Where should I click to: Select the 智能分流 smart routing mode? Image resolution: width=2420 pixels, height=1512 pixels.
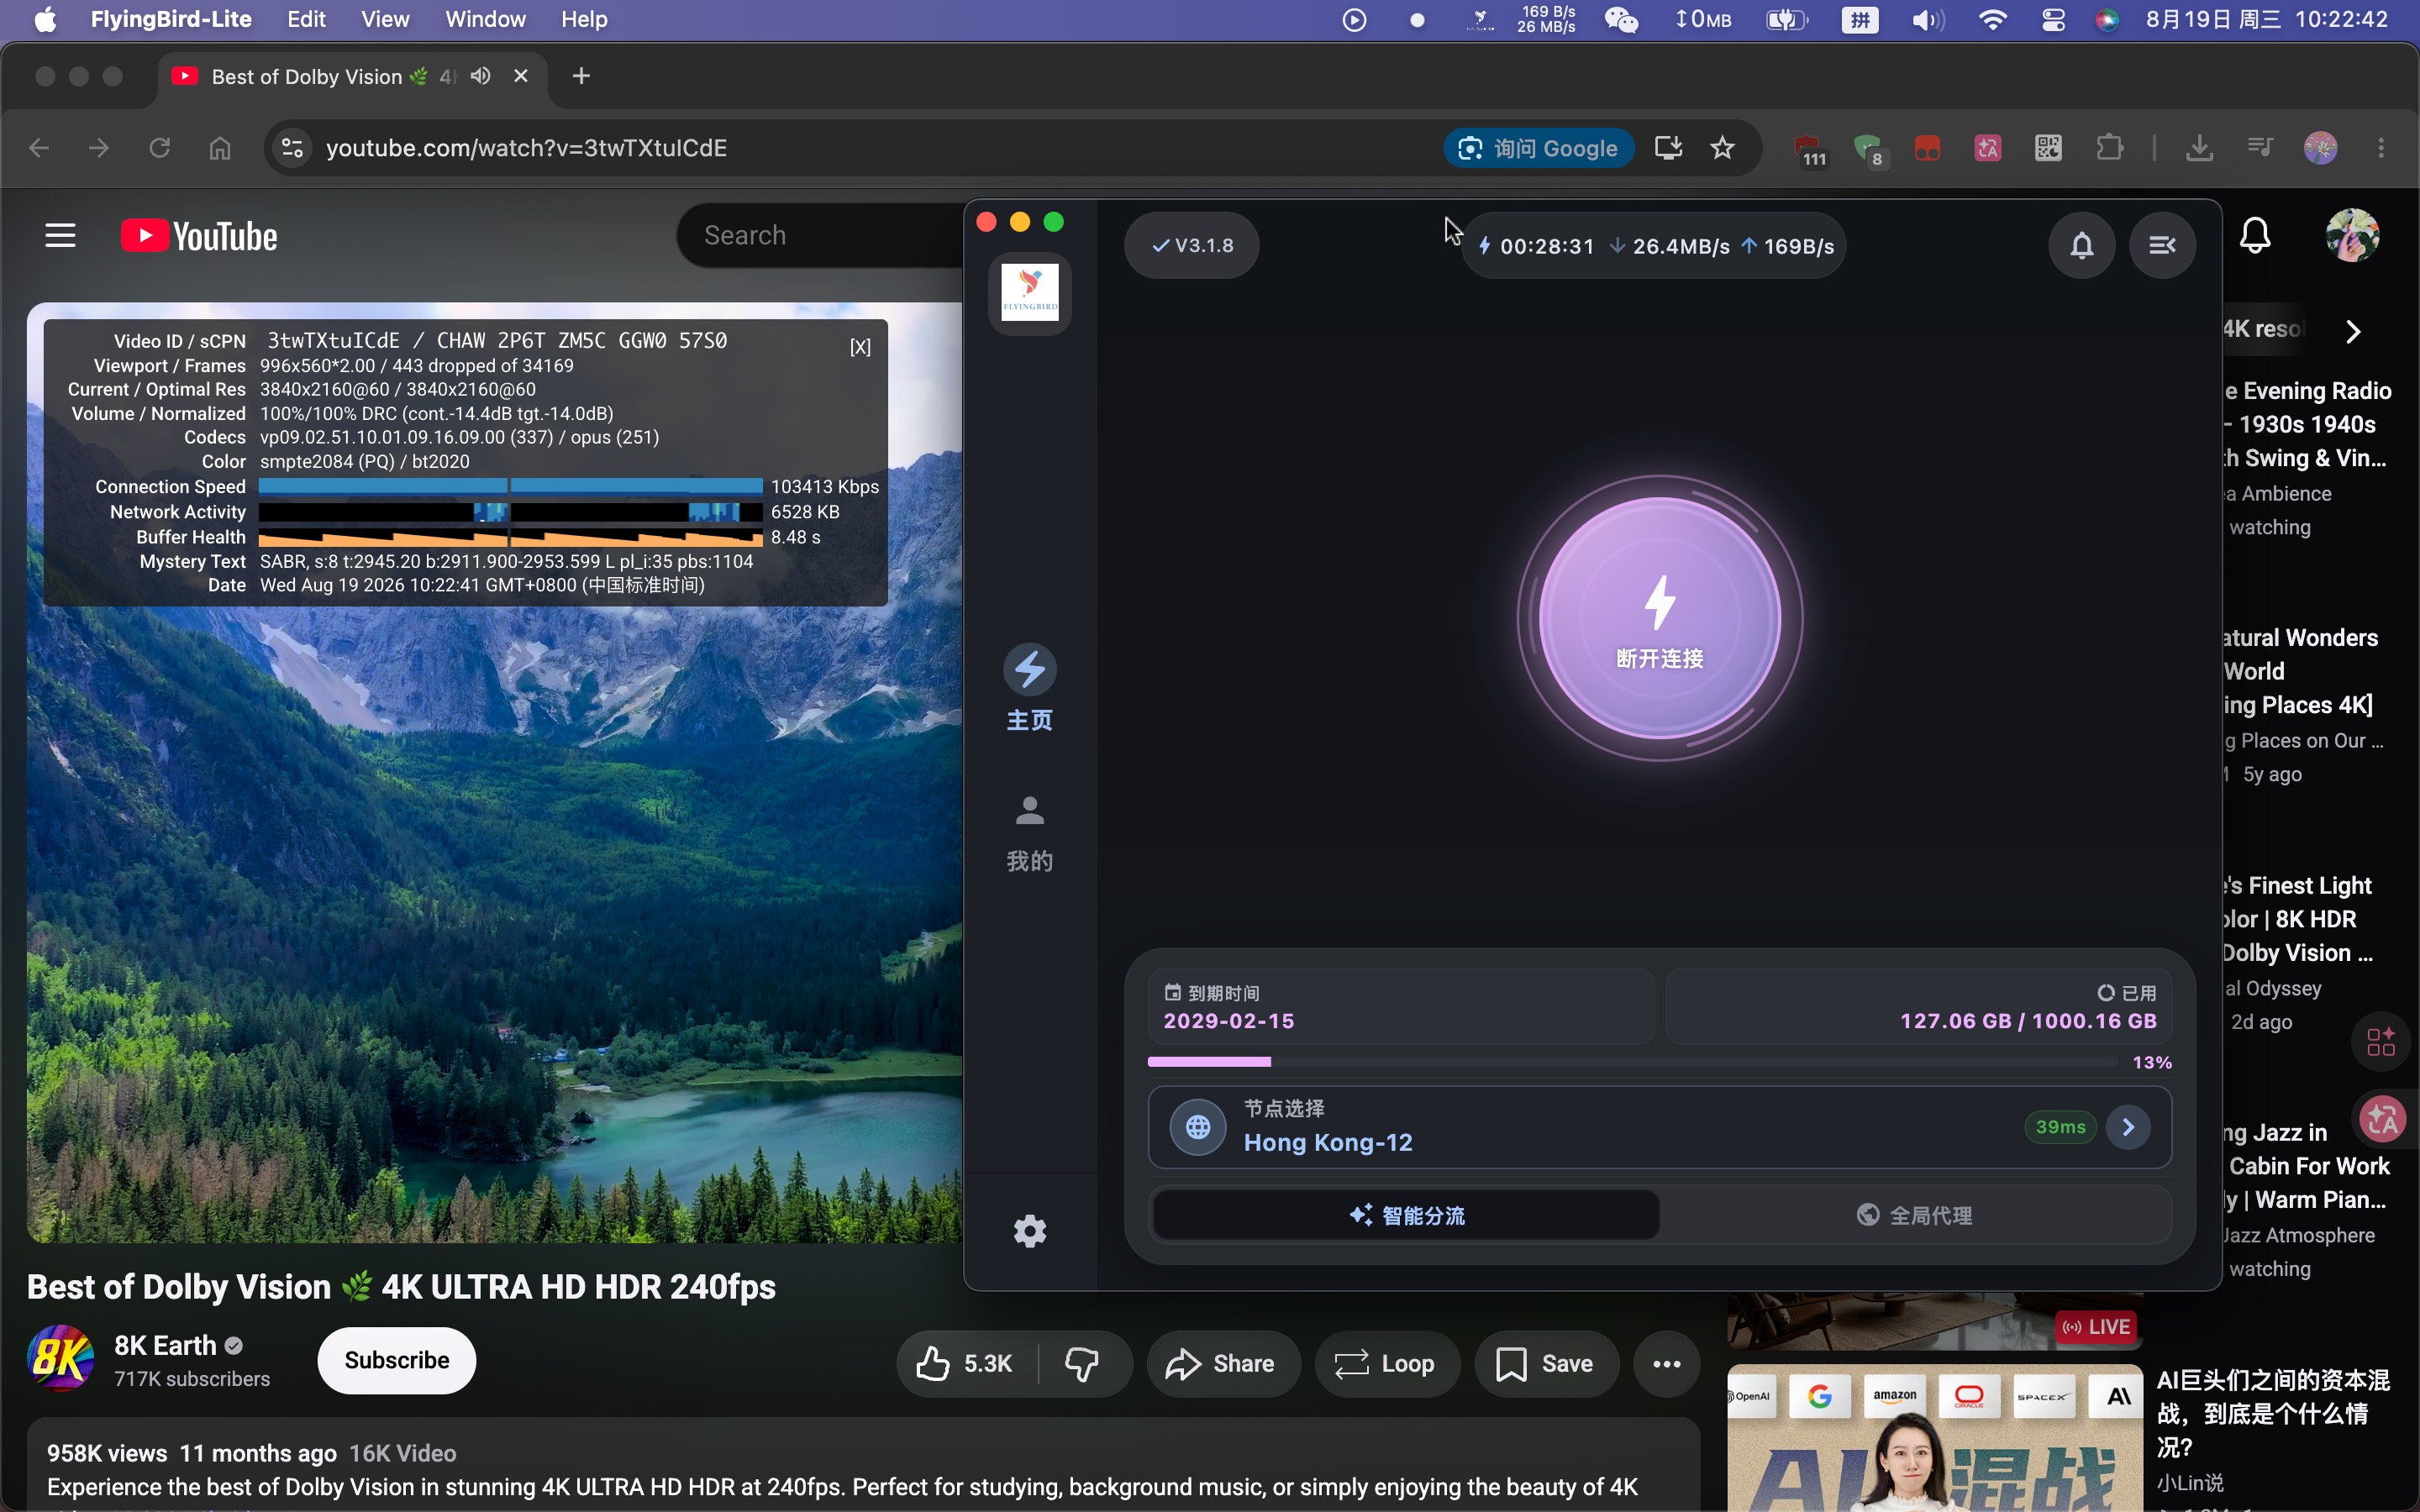click(1406, 1215)
